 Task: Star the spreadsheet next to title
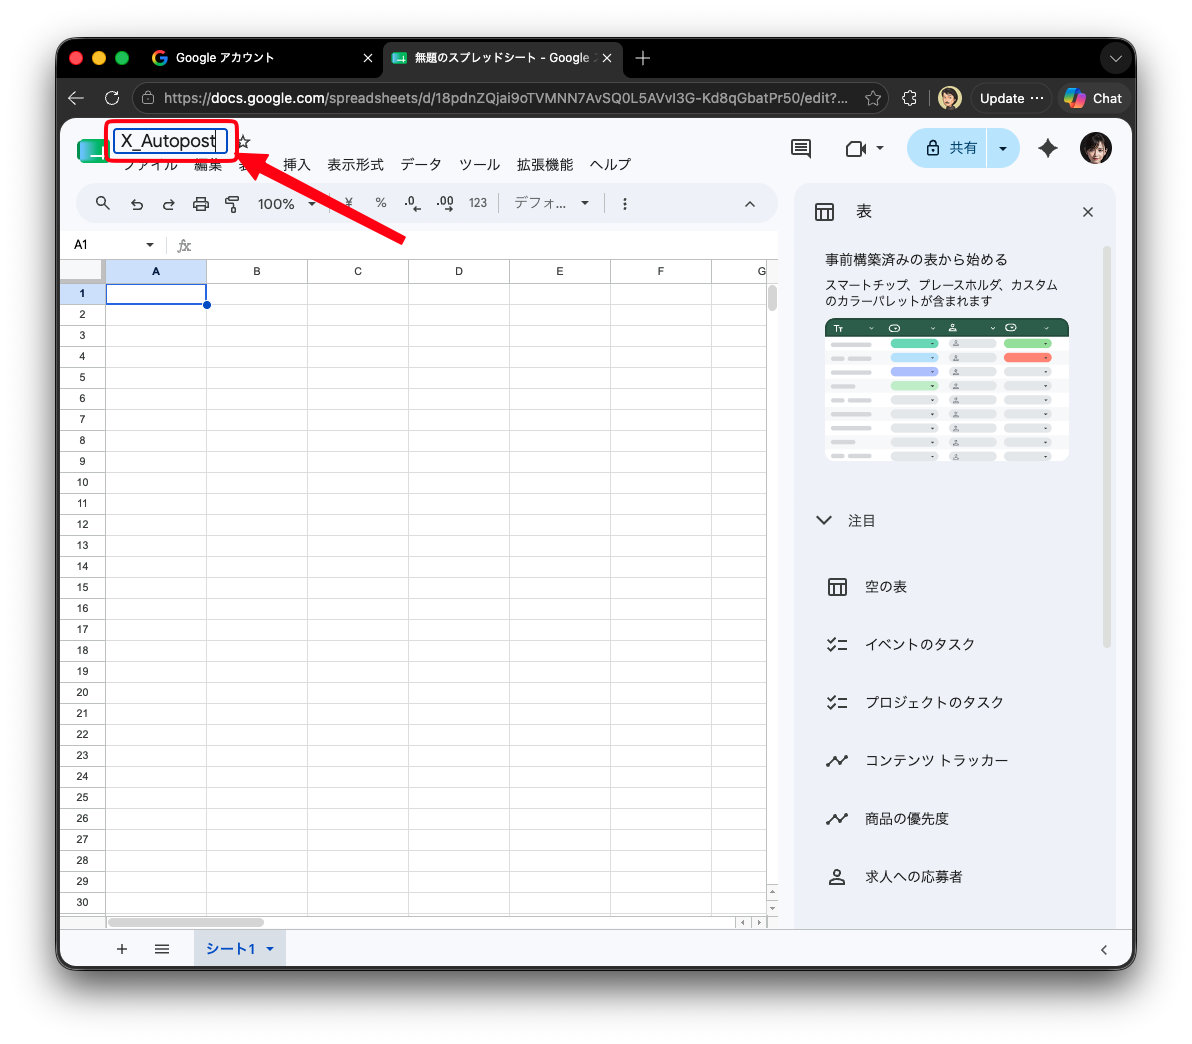244,141
